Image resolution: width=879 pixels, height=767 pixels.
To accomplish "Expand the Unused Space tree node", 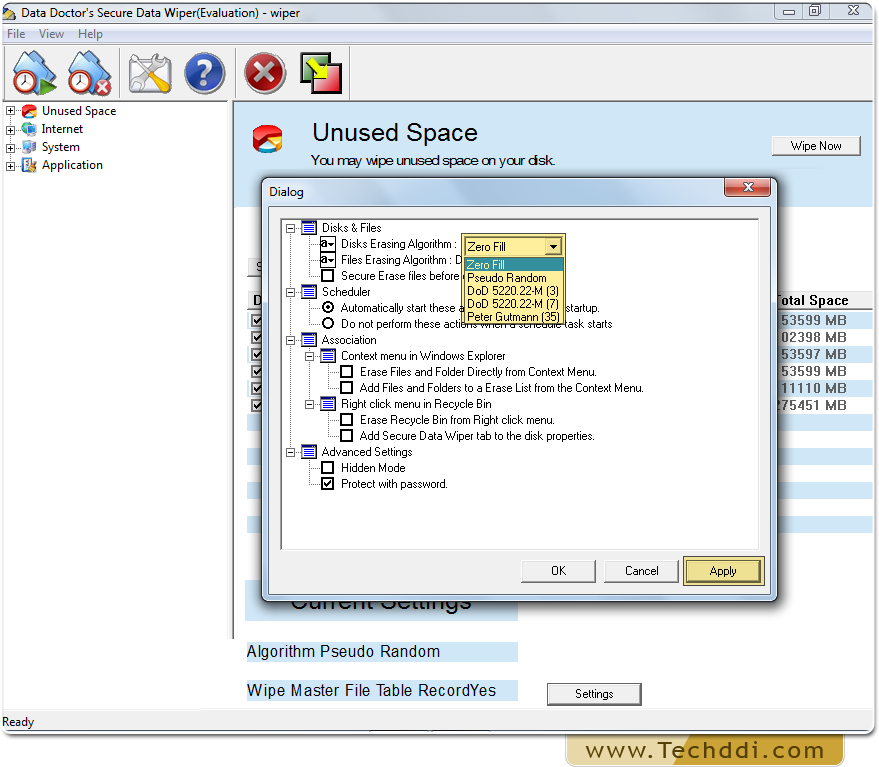I will [10, 111].
